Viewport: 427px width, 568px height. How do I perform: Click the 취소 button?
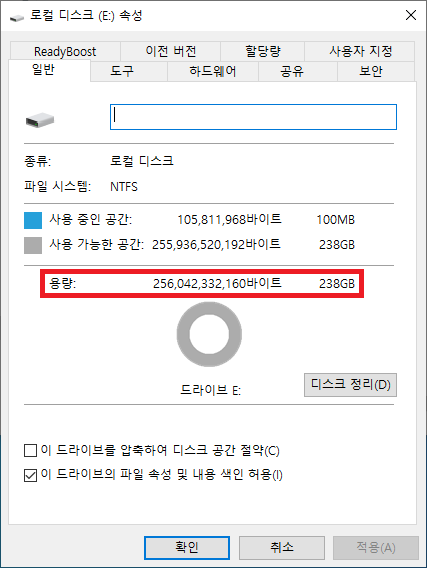pyautogui.click(x=281, y=548)
